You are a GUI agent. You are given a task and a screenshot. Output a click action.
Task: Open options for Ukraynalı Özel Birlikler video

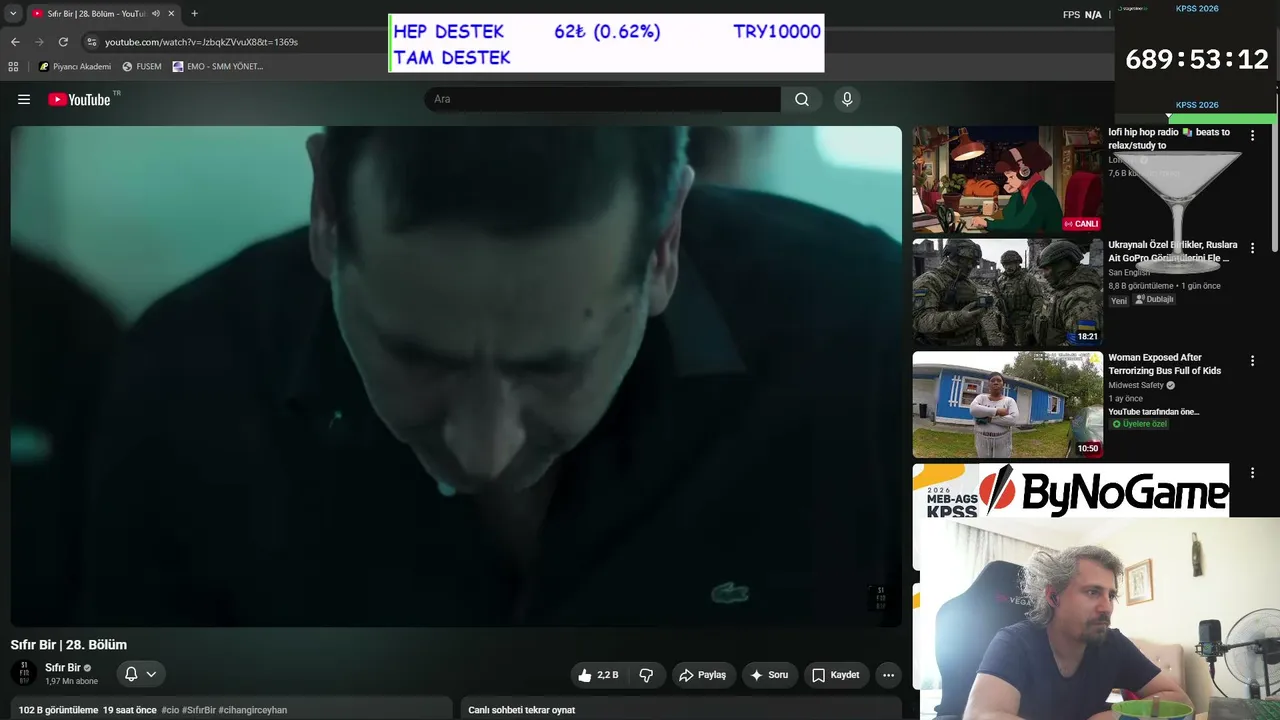click(x=1252, y=248)
